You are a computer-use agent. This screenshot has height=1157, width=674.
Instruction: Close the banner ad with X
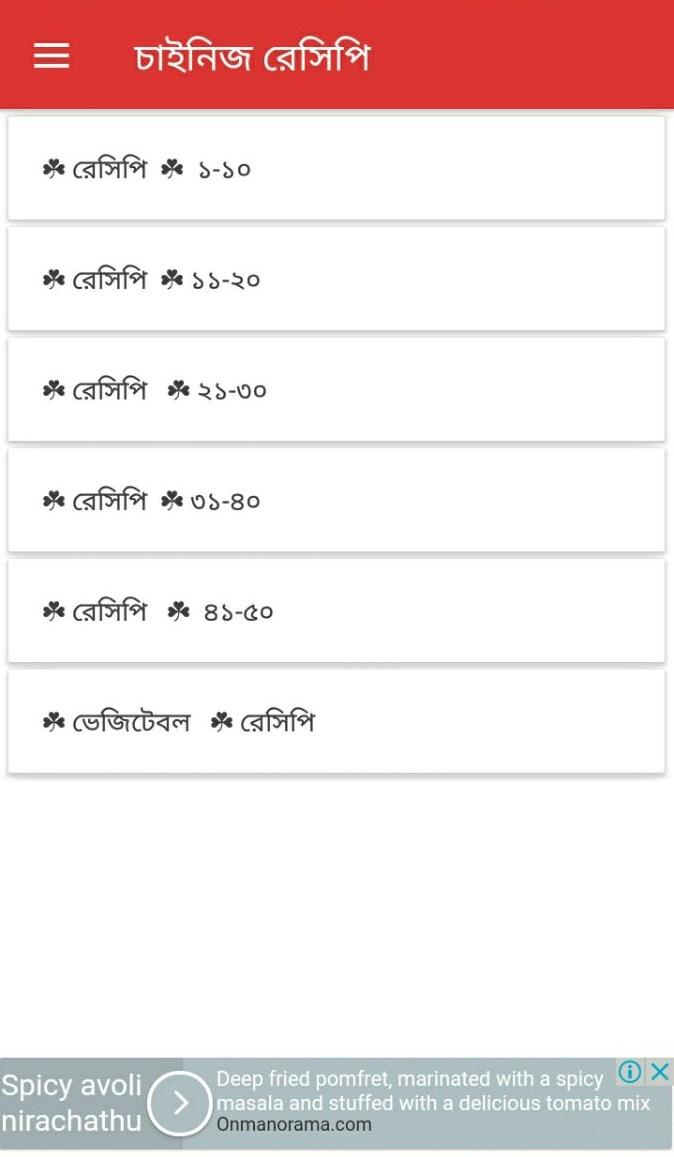[660, 1071]
